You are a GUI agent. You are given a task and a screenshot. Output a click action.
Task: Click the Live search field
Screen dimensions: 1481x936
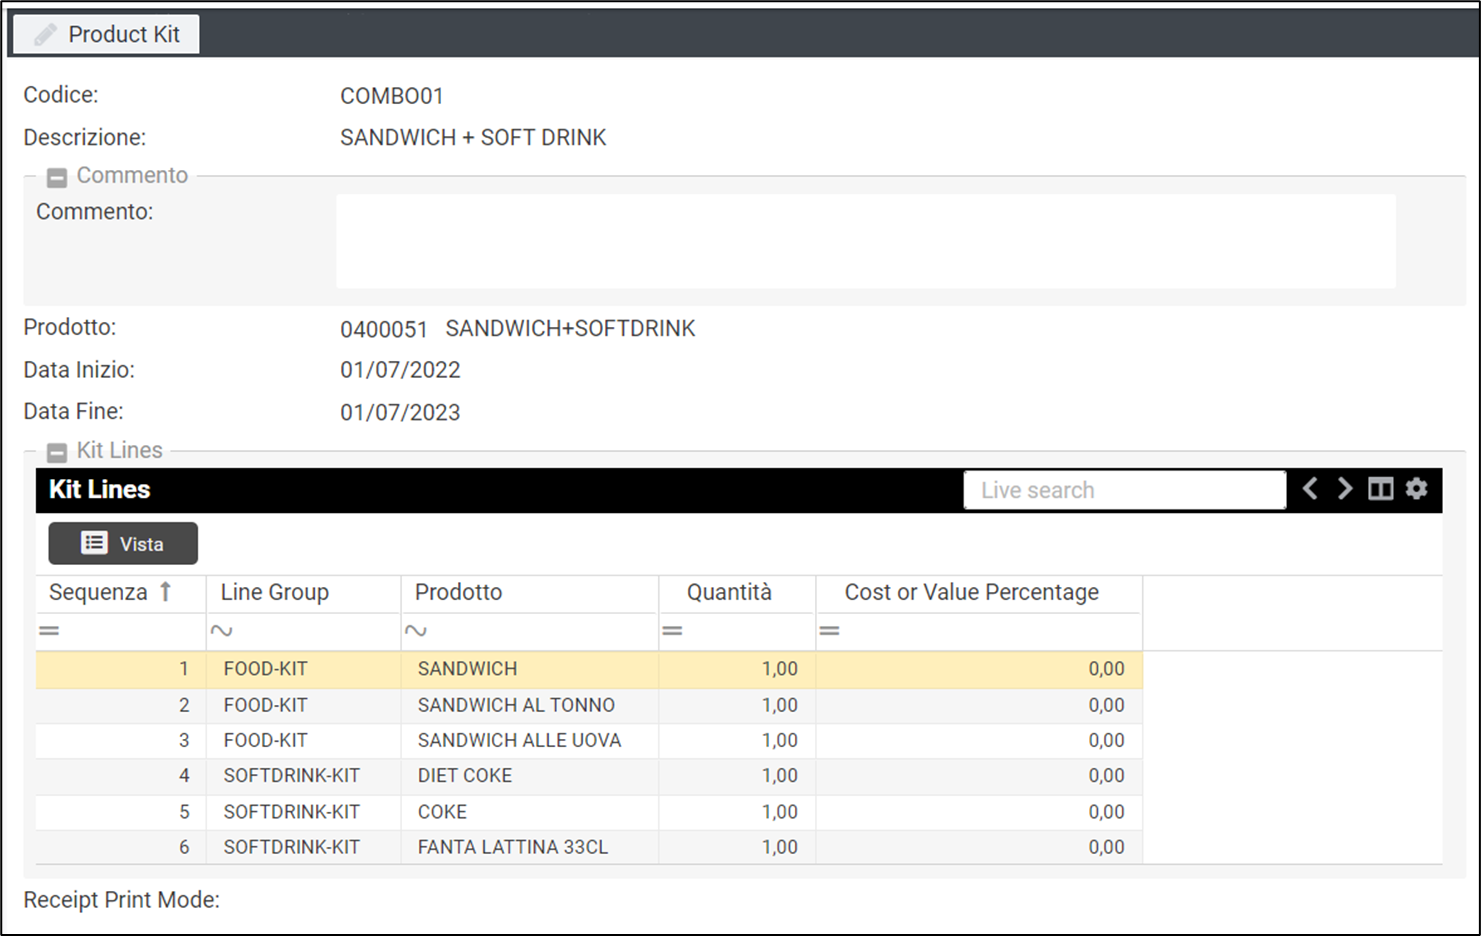[1124, 490]
